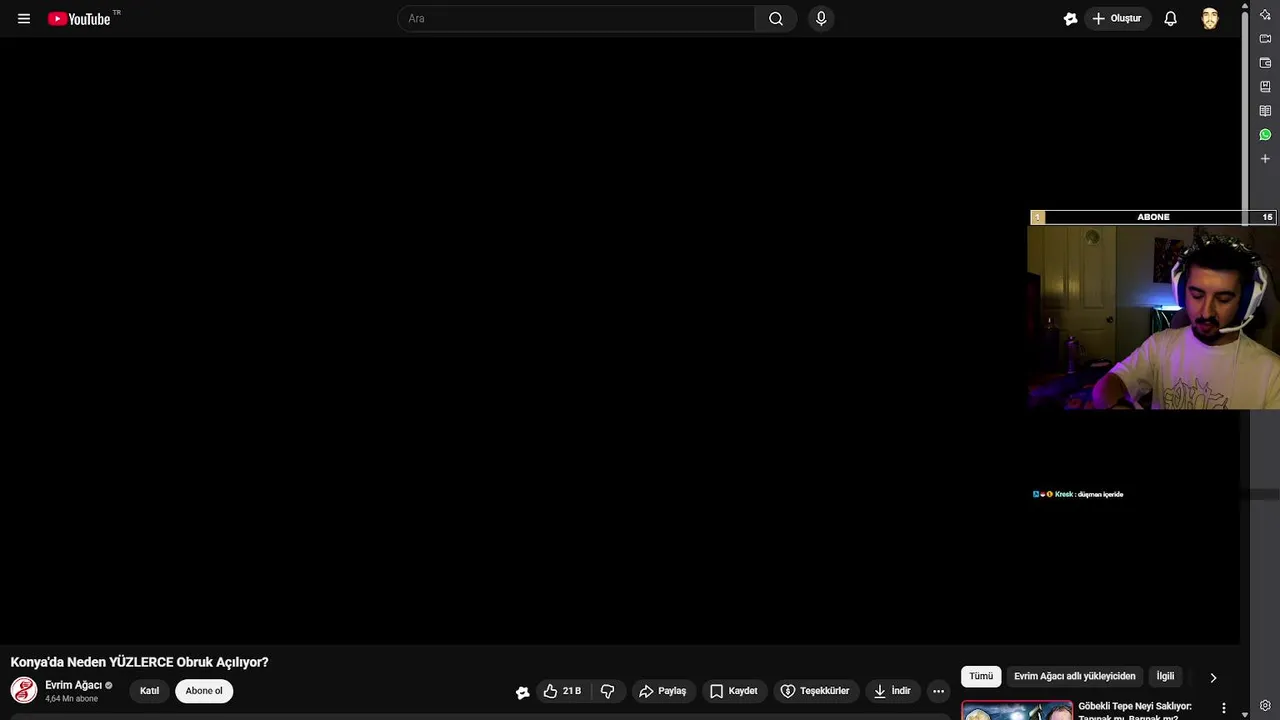Subscribe with the Abone ol button
The height and width of the screenshot is (720, 1280).
pyautogui.click(x=204, y=691)
